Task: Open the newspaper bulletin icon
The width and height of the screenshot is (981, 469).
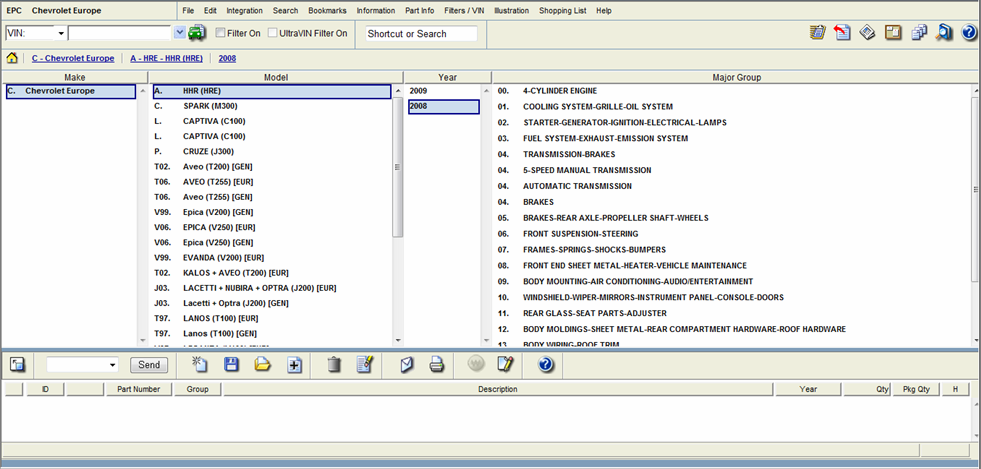Action: point(867,33)
